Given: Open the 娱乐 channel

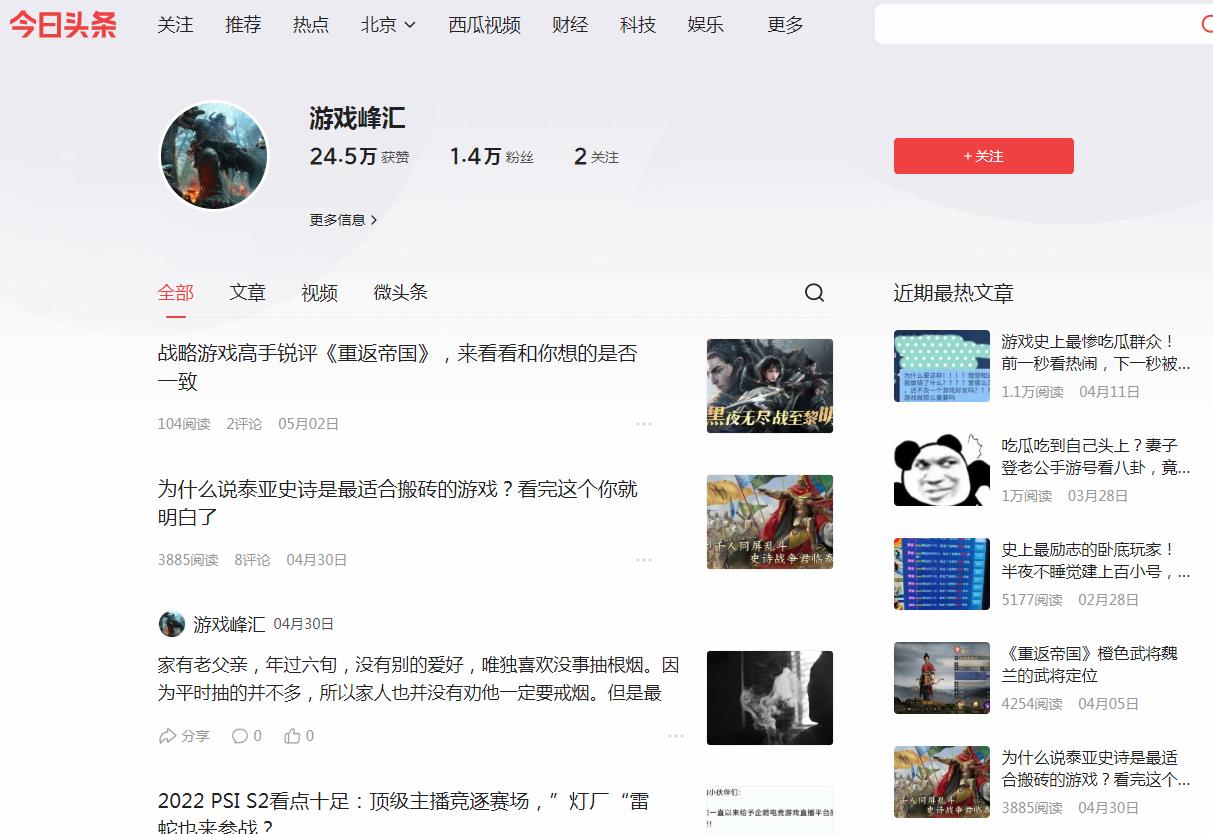Looking at the screenshot, I should tap(706, 25).
